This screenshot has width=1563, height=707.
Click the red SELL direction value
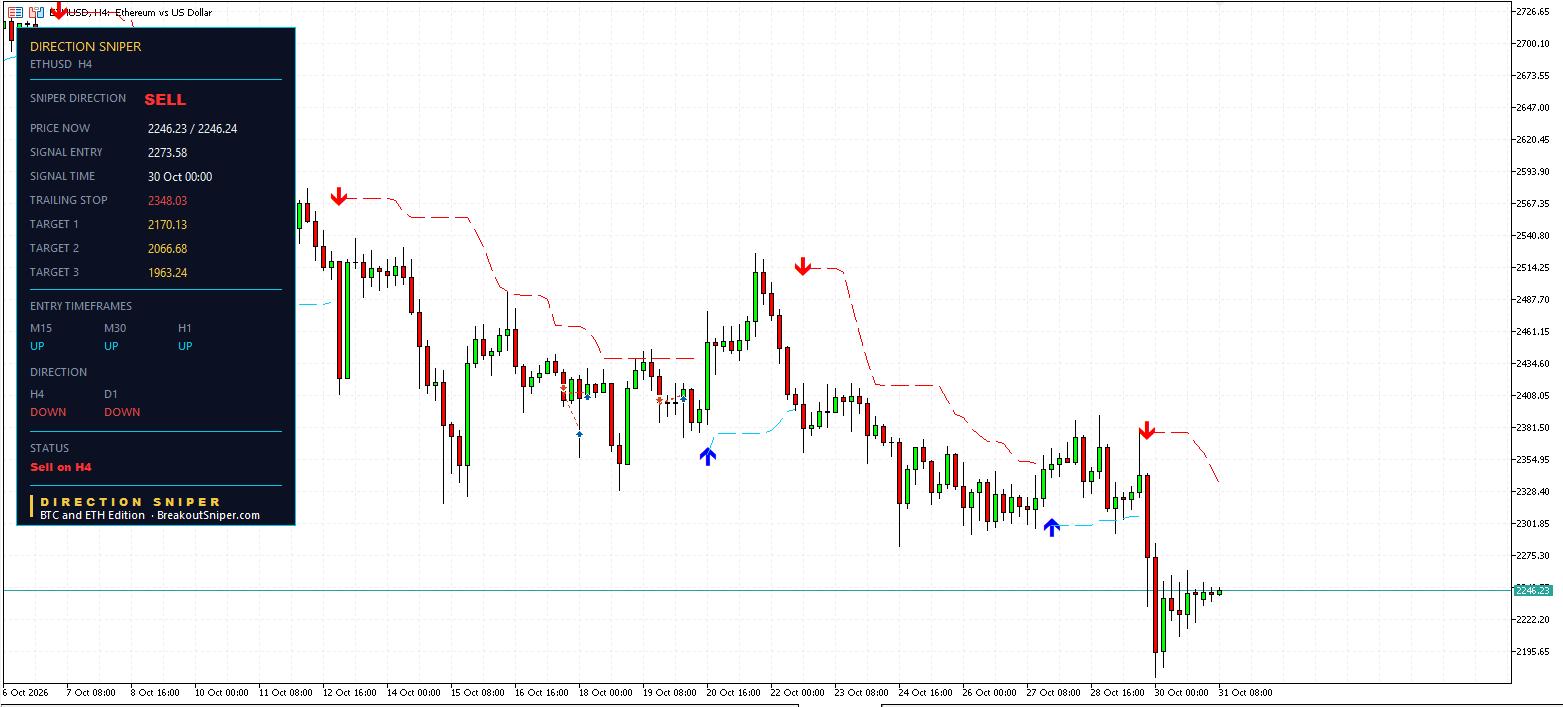(x=165, y=99)
